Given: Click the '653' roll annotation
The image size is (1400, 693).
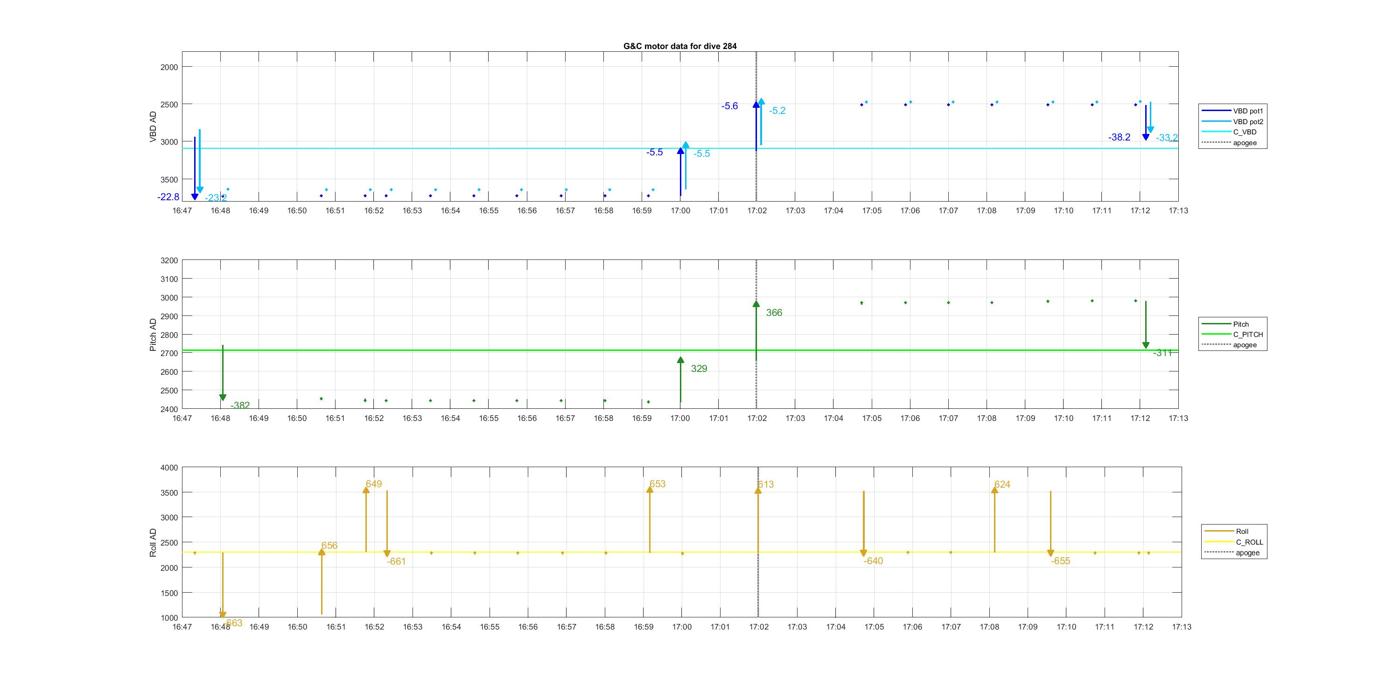Looking at the screenshot, I should [x=657, y=484].
